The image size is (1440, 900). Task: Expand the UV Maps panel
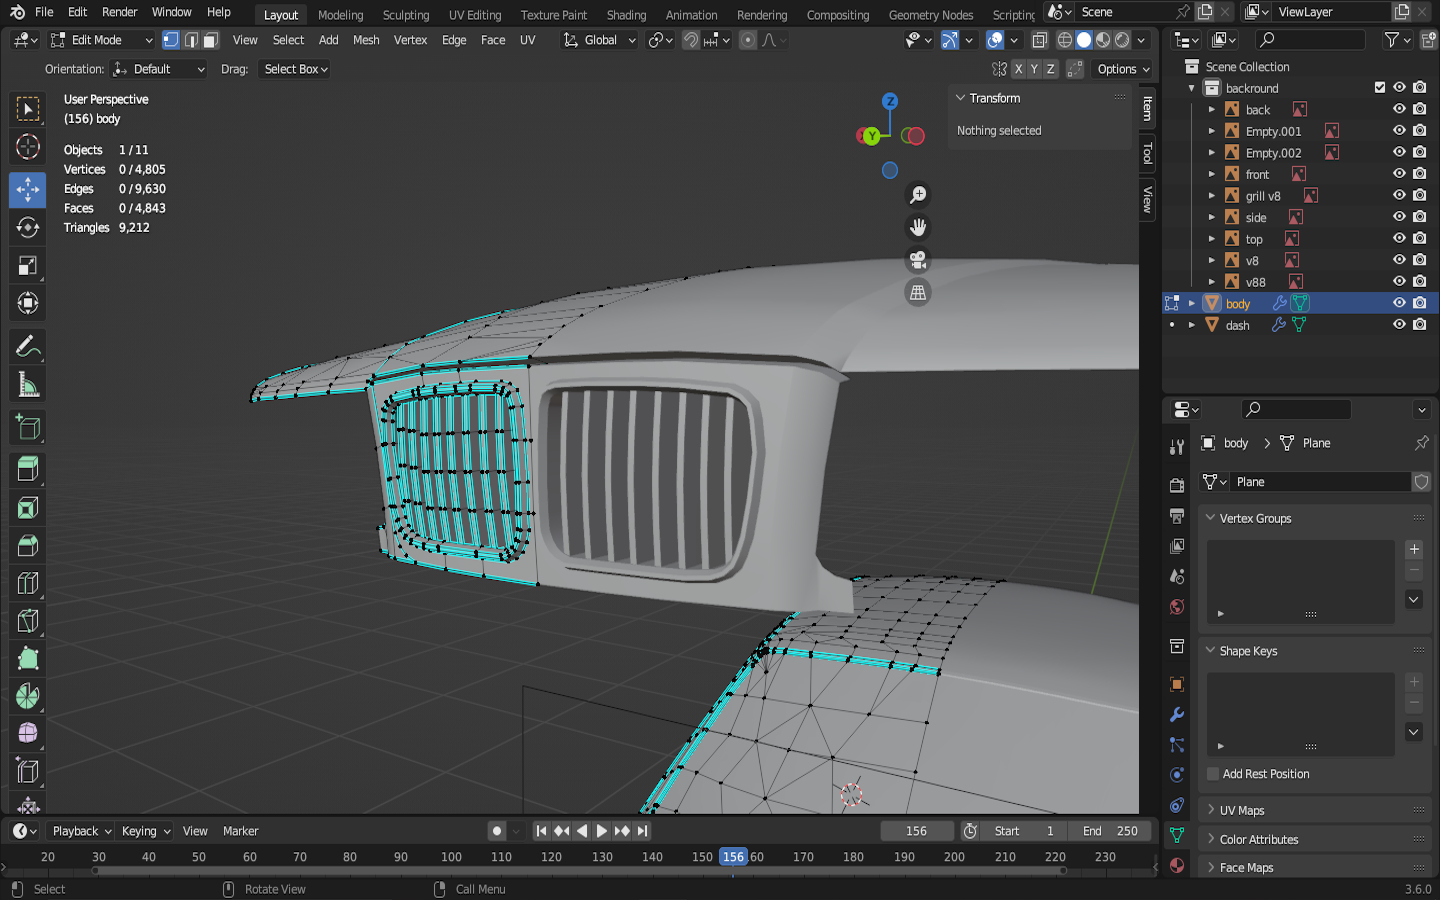1210,810
